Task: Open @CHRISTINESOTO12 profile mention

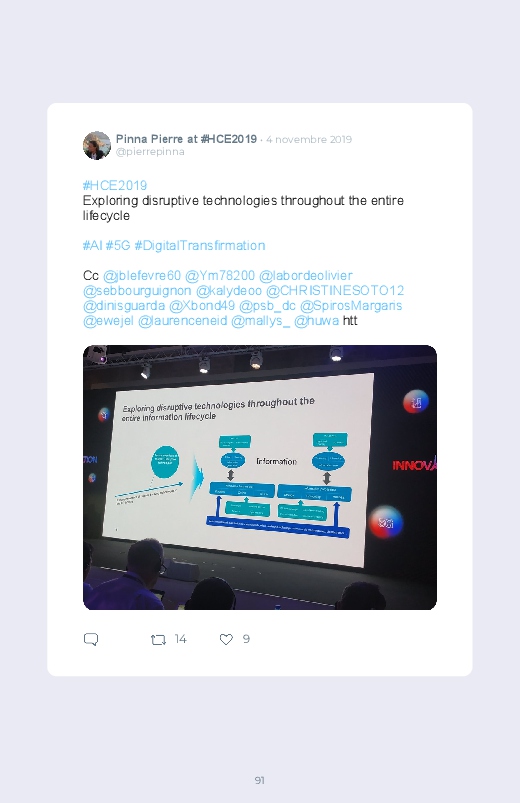Action: (x=335, y=290)
